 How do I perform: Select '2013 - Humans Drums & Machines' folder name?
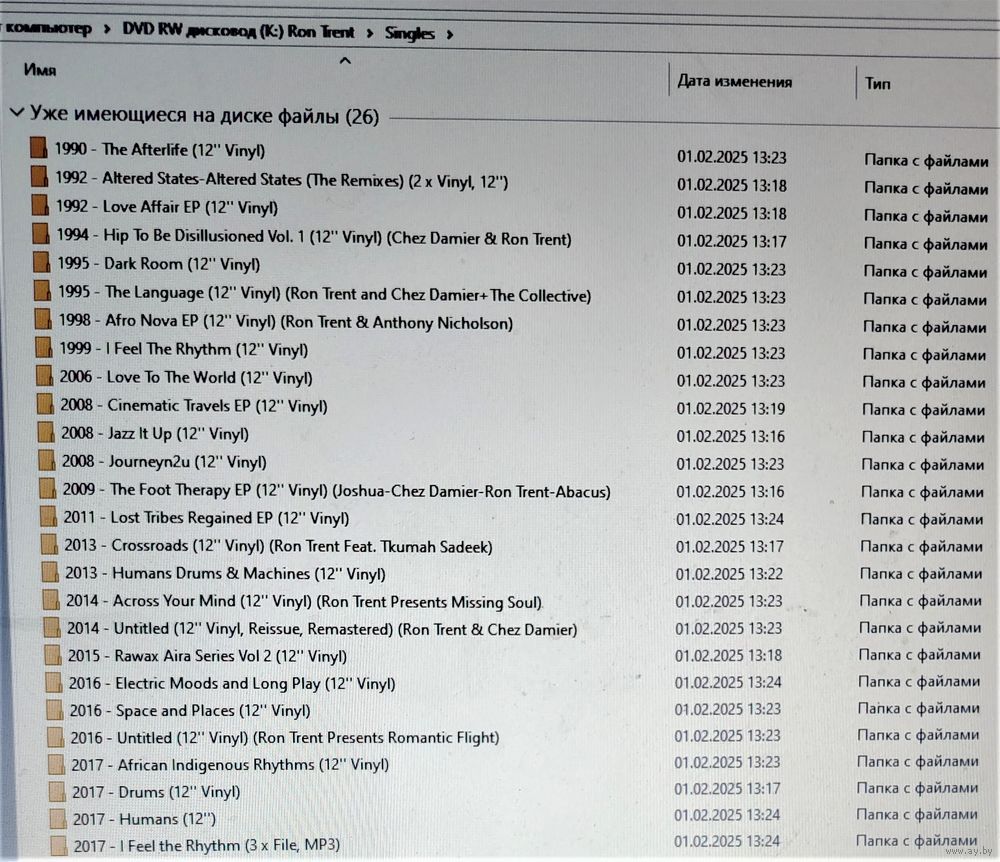(x=225, y=573)
